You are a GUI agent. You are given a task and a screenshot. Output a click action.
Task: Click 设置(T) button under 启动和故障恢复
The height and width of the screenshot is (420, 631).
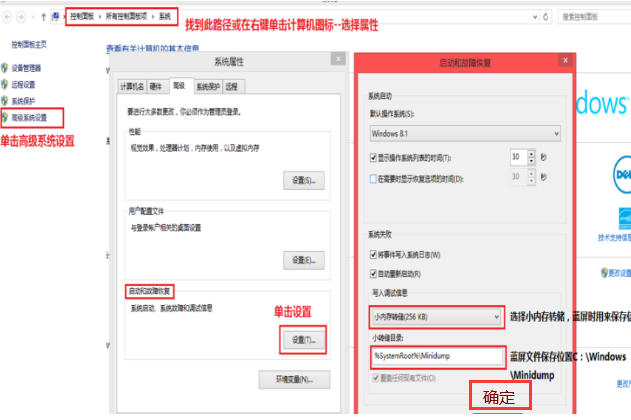[x=304, y=340]
